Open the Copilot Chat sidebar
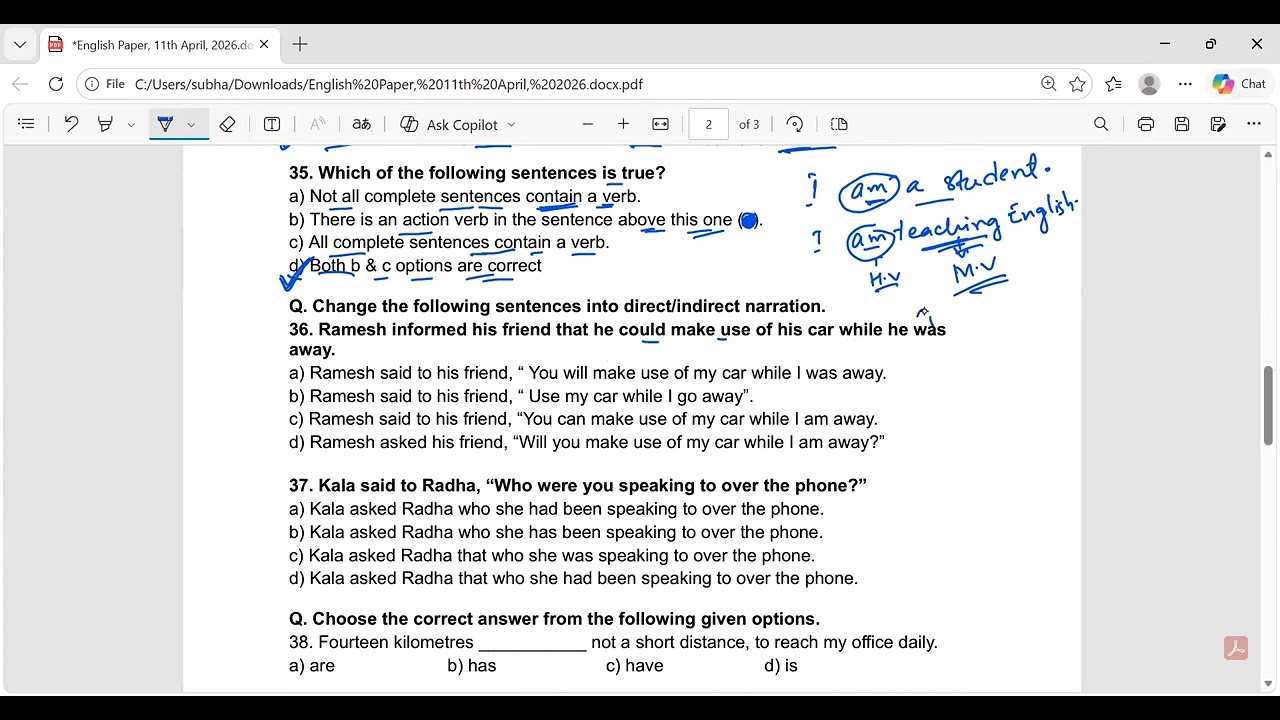The height and width of the screenshot is (720, 1280). click(1240, 84)
